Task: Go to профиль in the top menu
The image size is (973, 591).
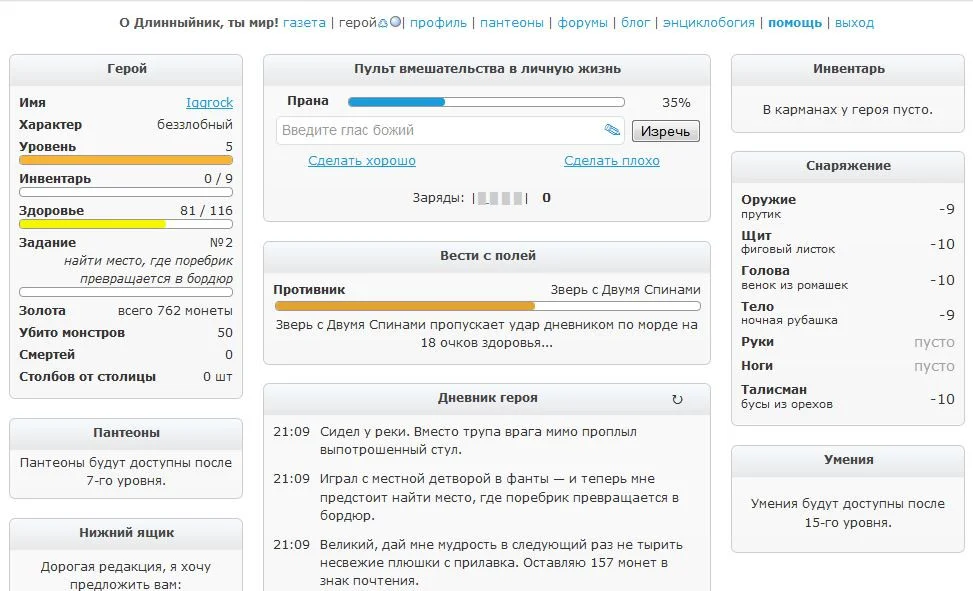Action: coord(438,22)
